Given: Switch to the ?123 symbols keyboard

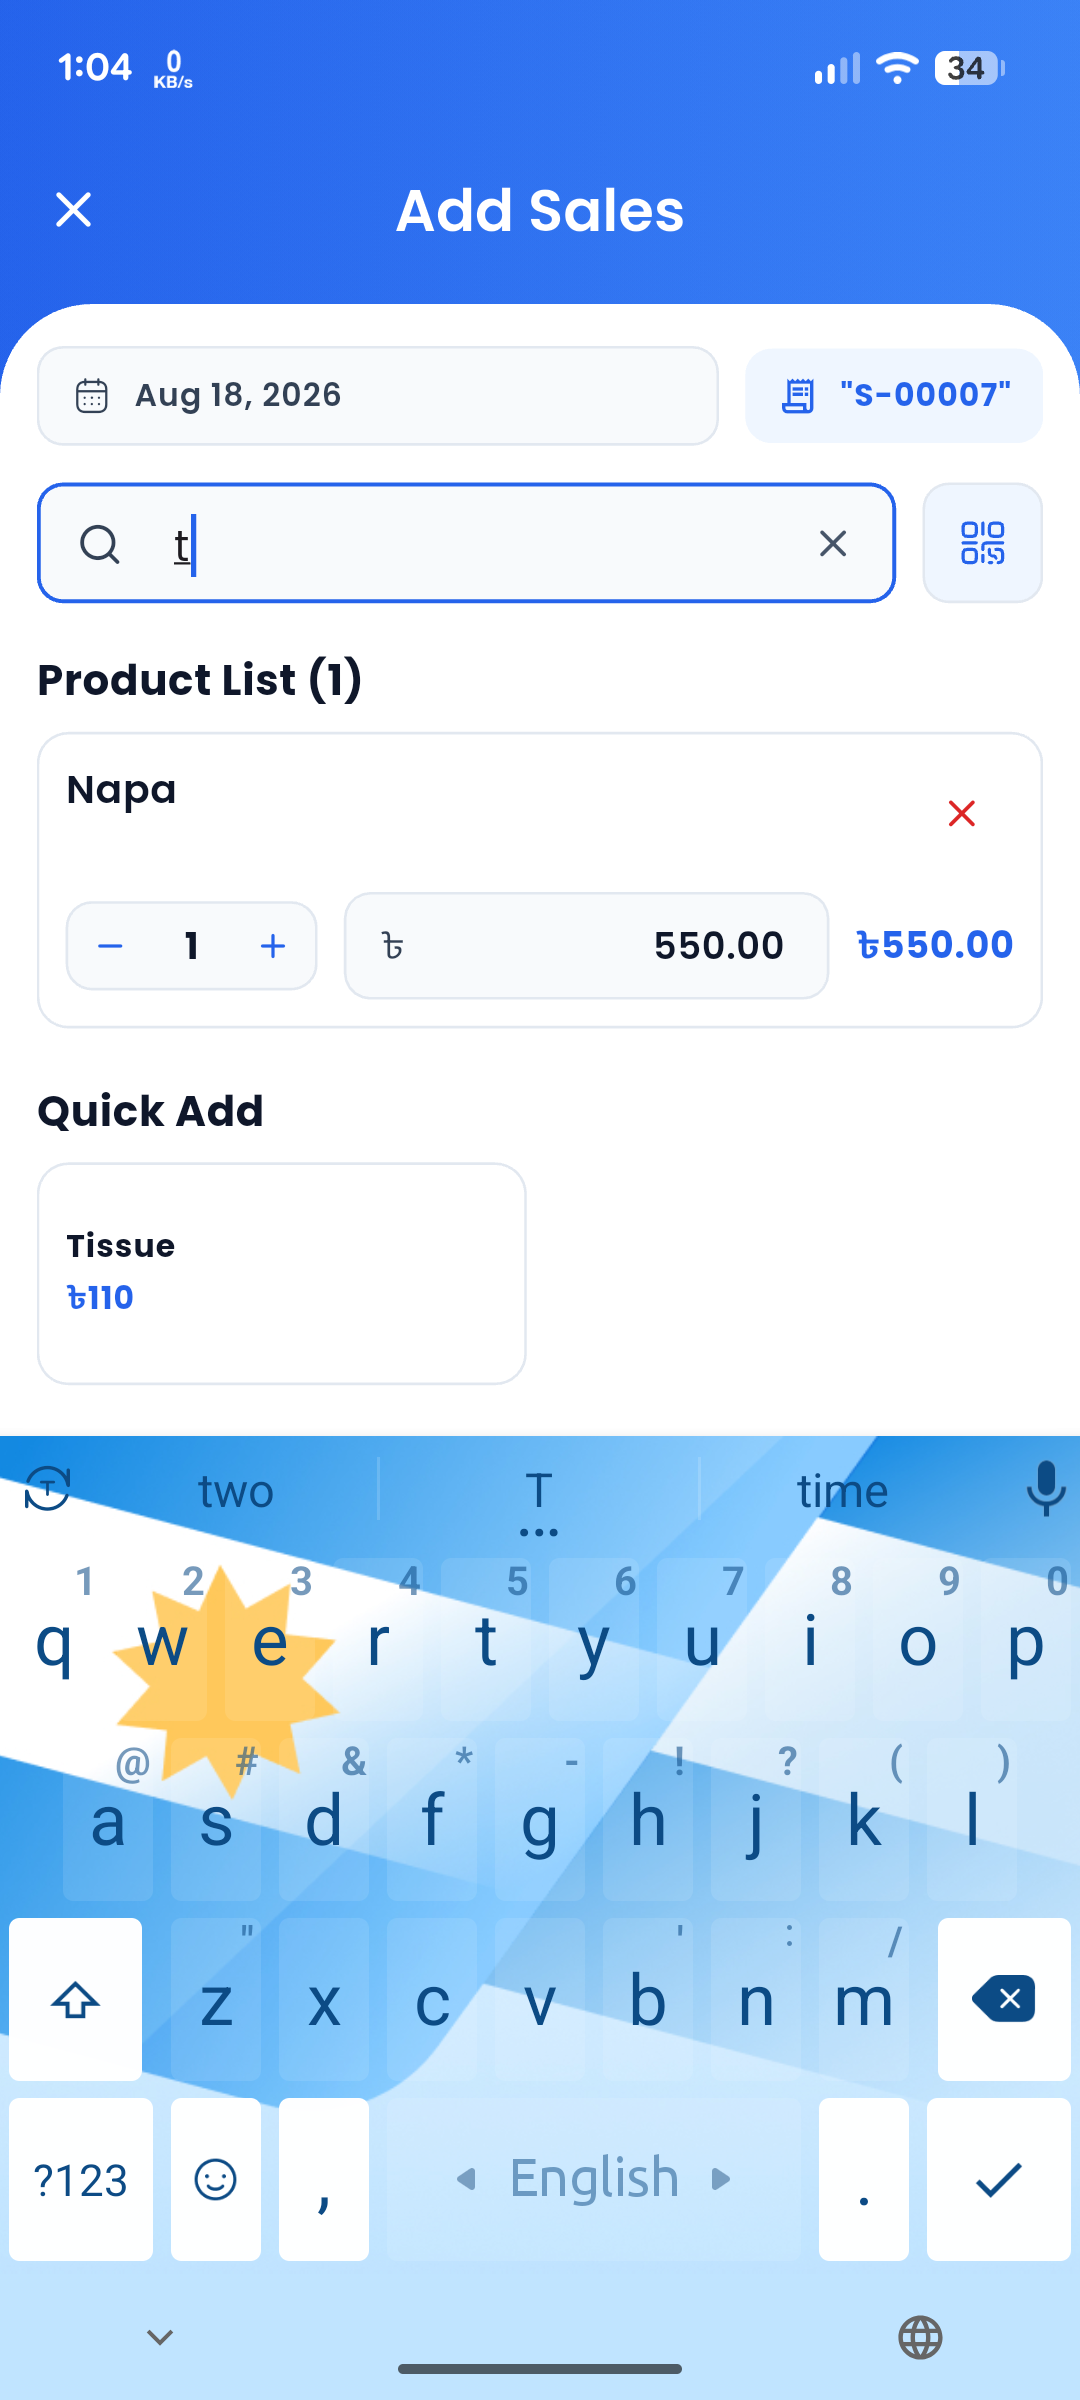Looking at the screenshot, I should click(x=81, y=2180).
